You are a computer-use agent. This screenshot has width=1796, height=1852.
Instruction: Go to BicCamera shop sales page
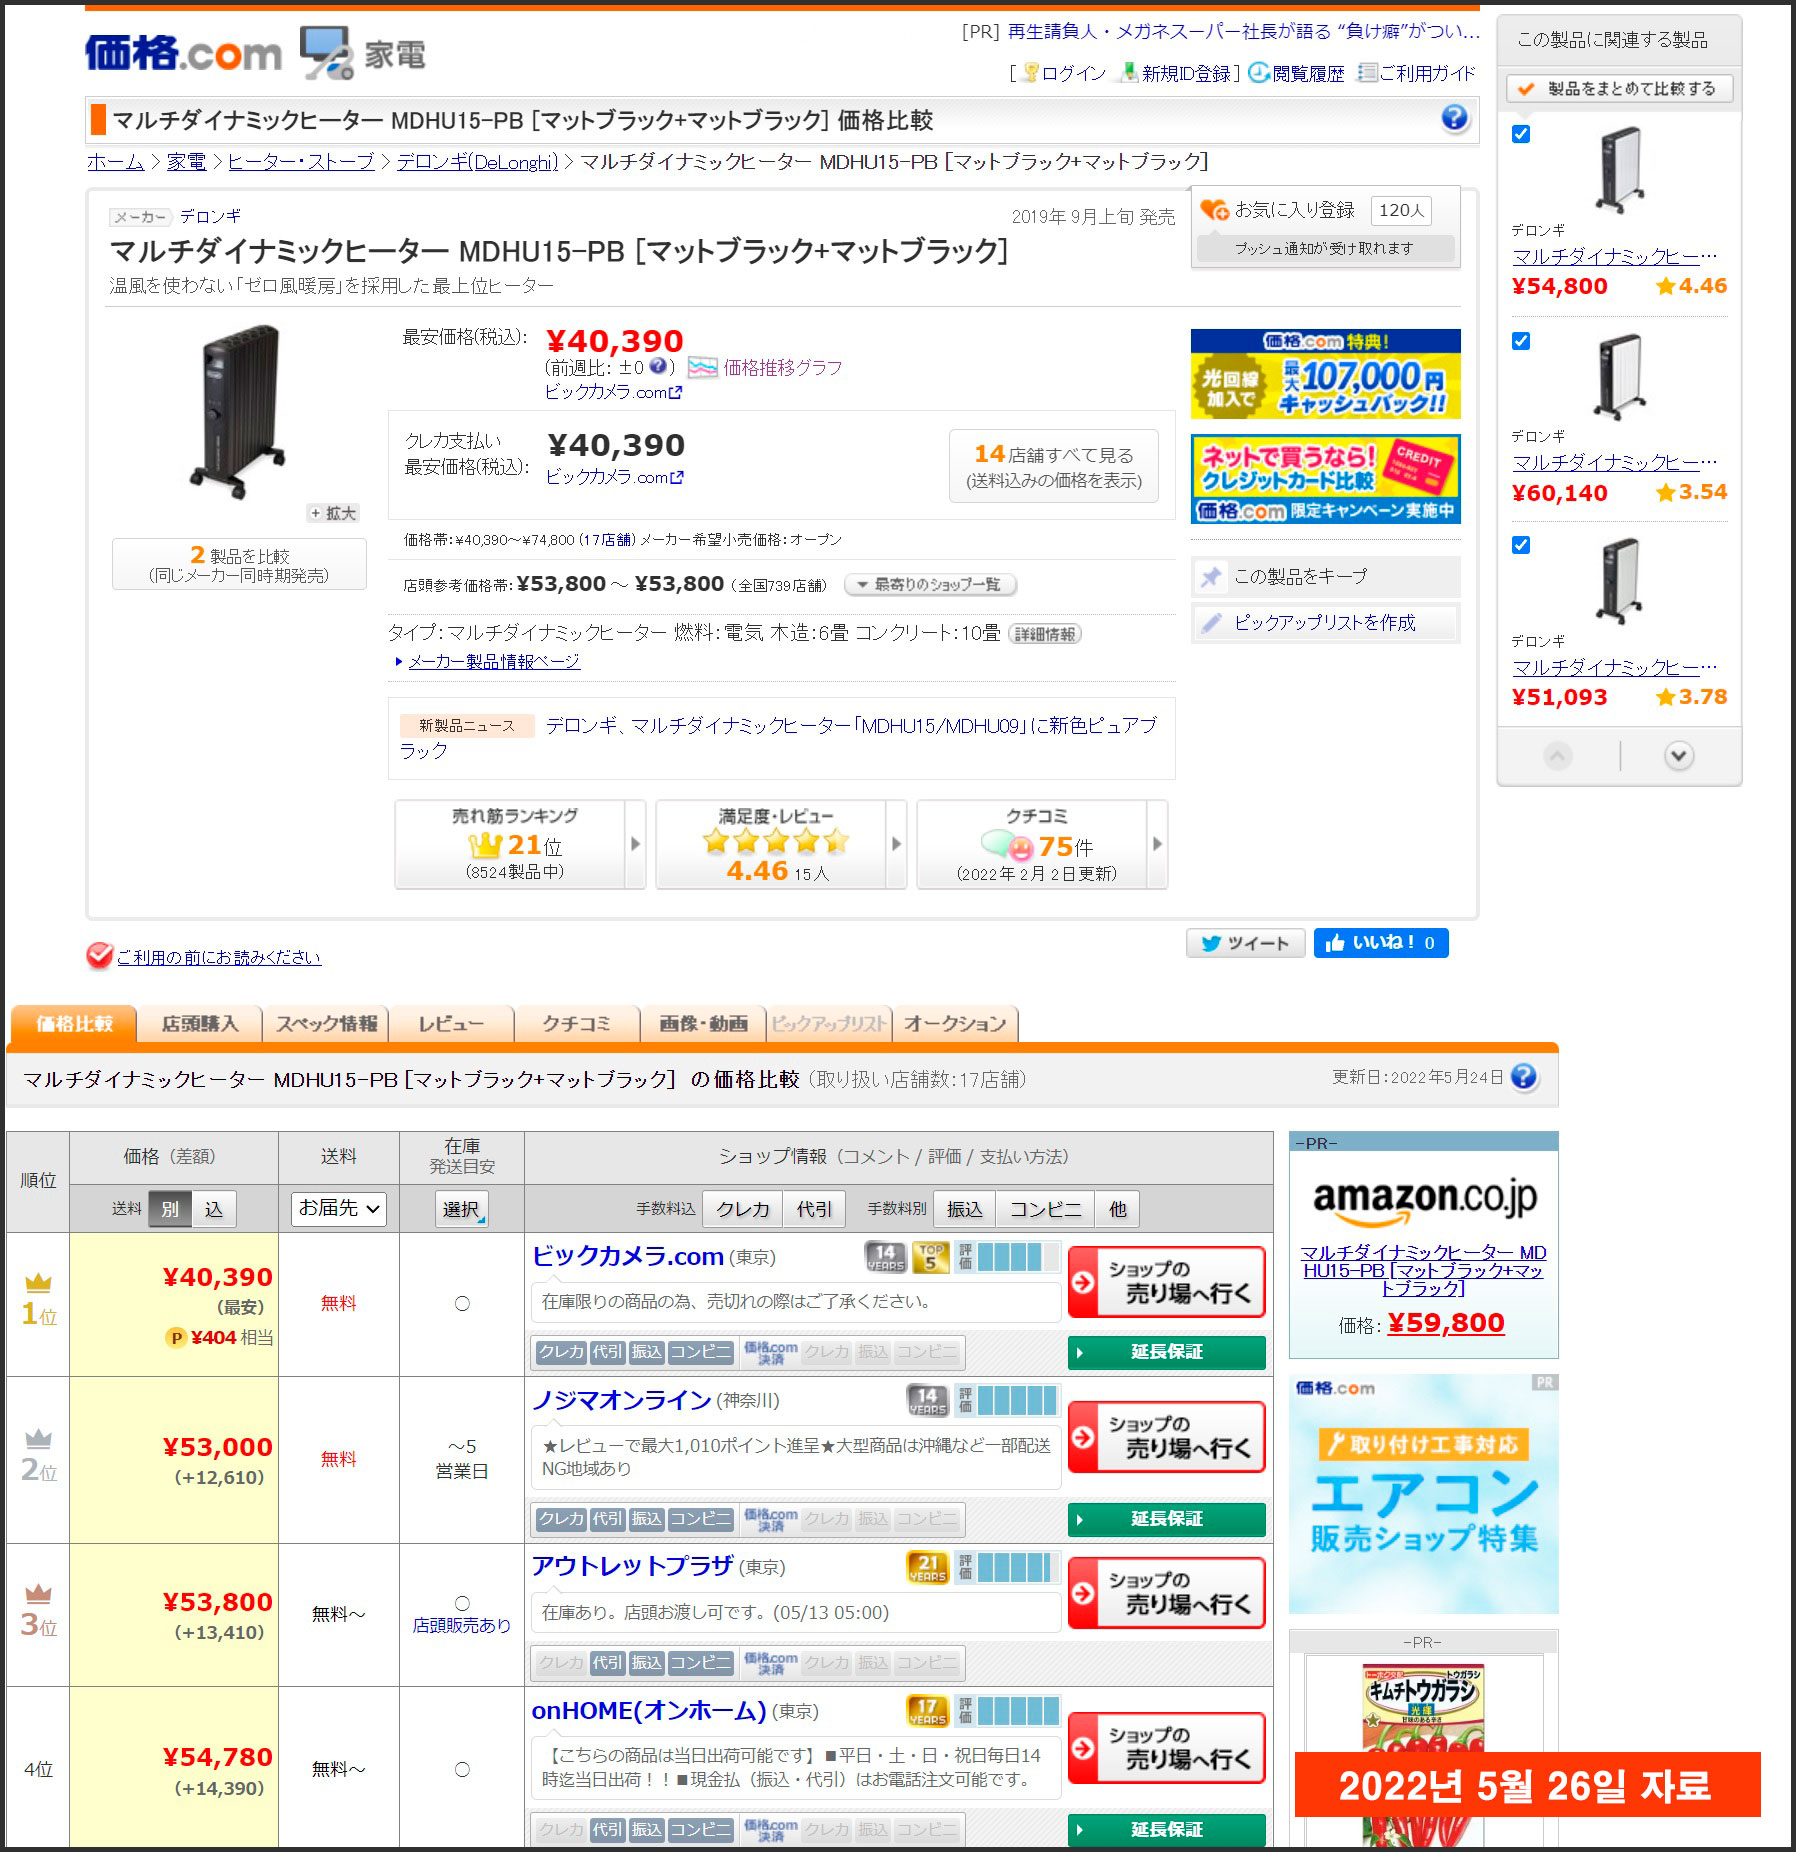click(1166, 1282)
